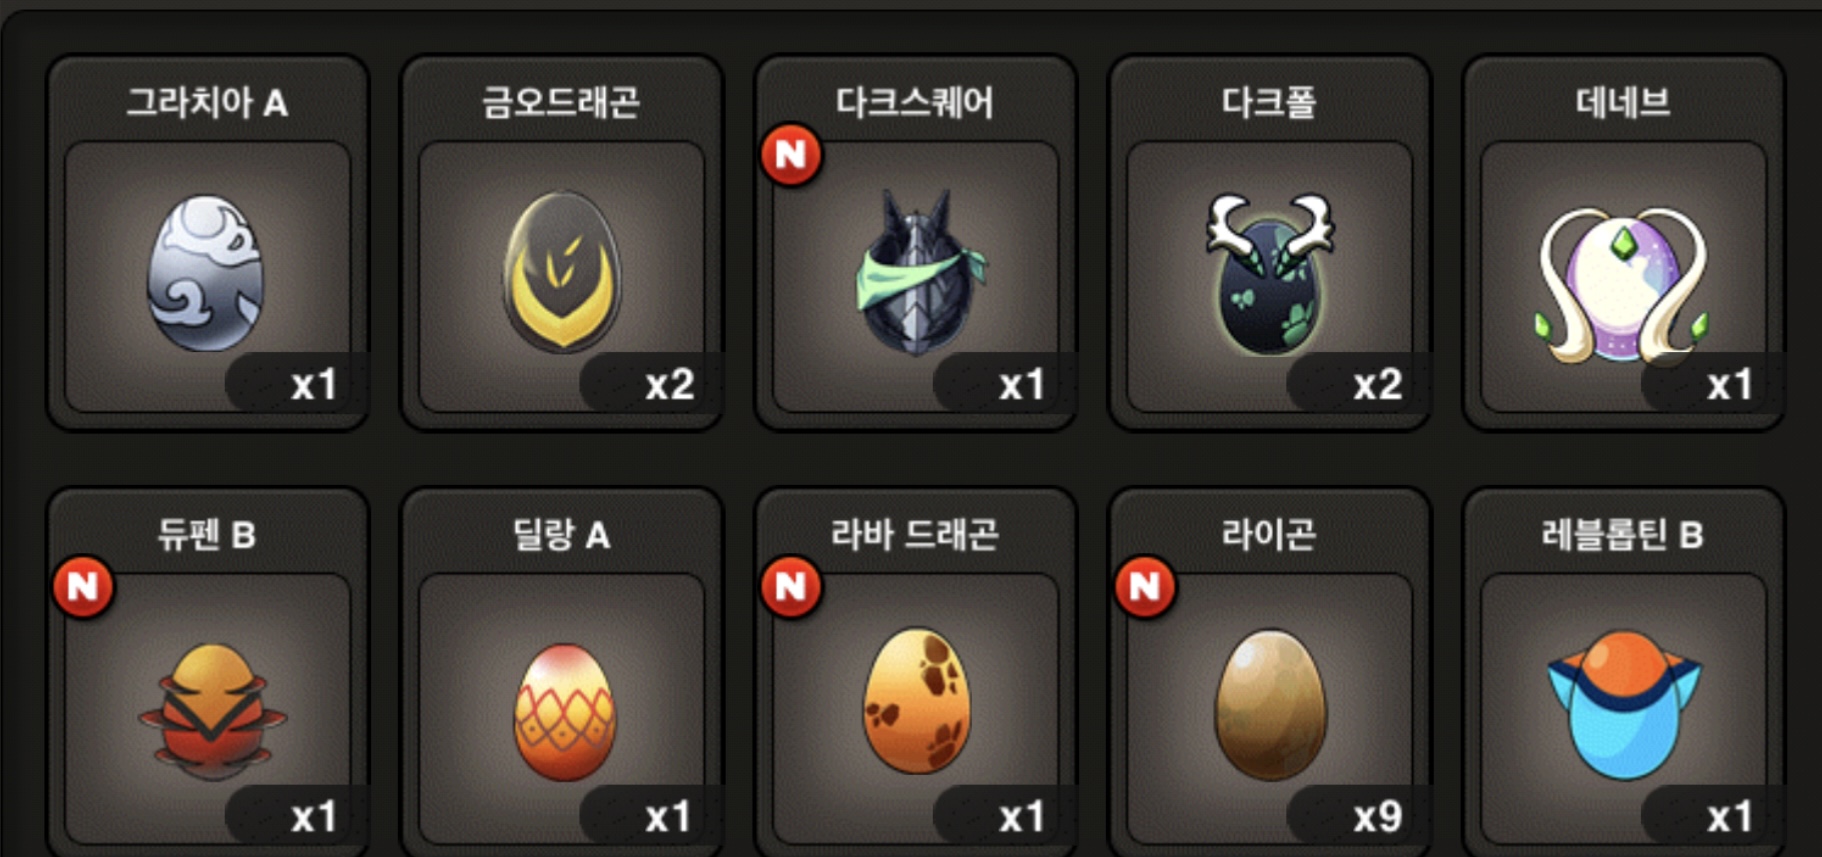Click the 데네브 title label

1623,102
